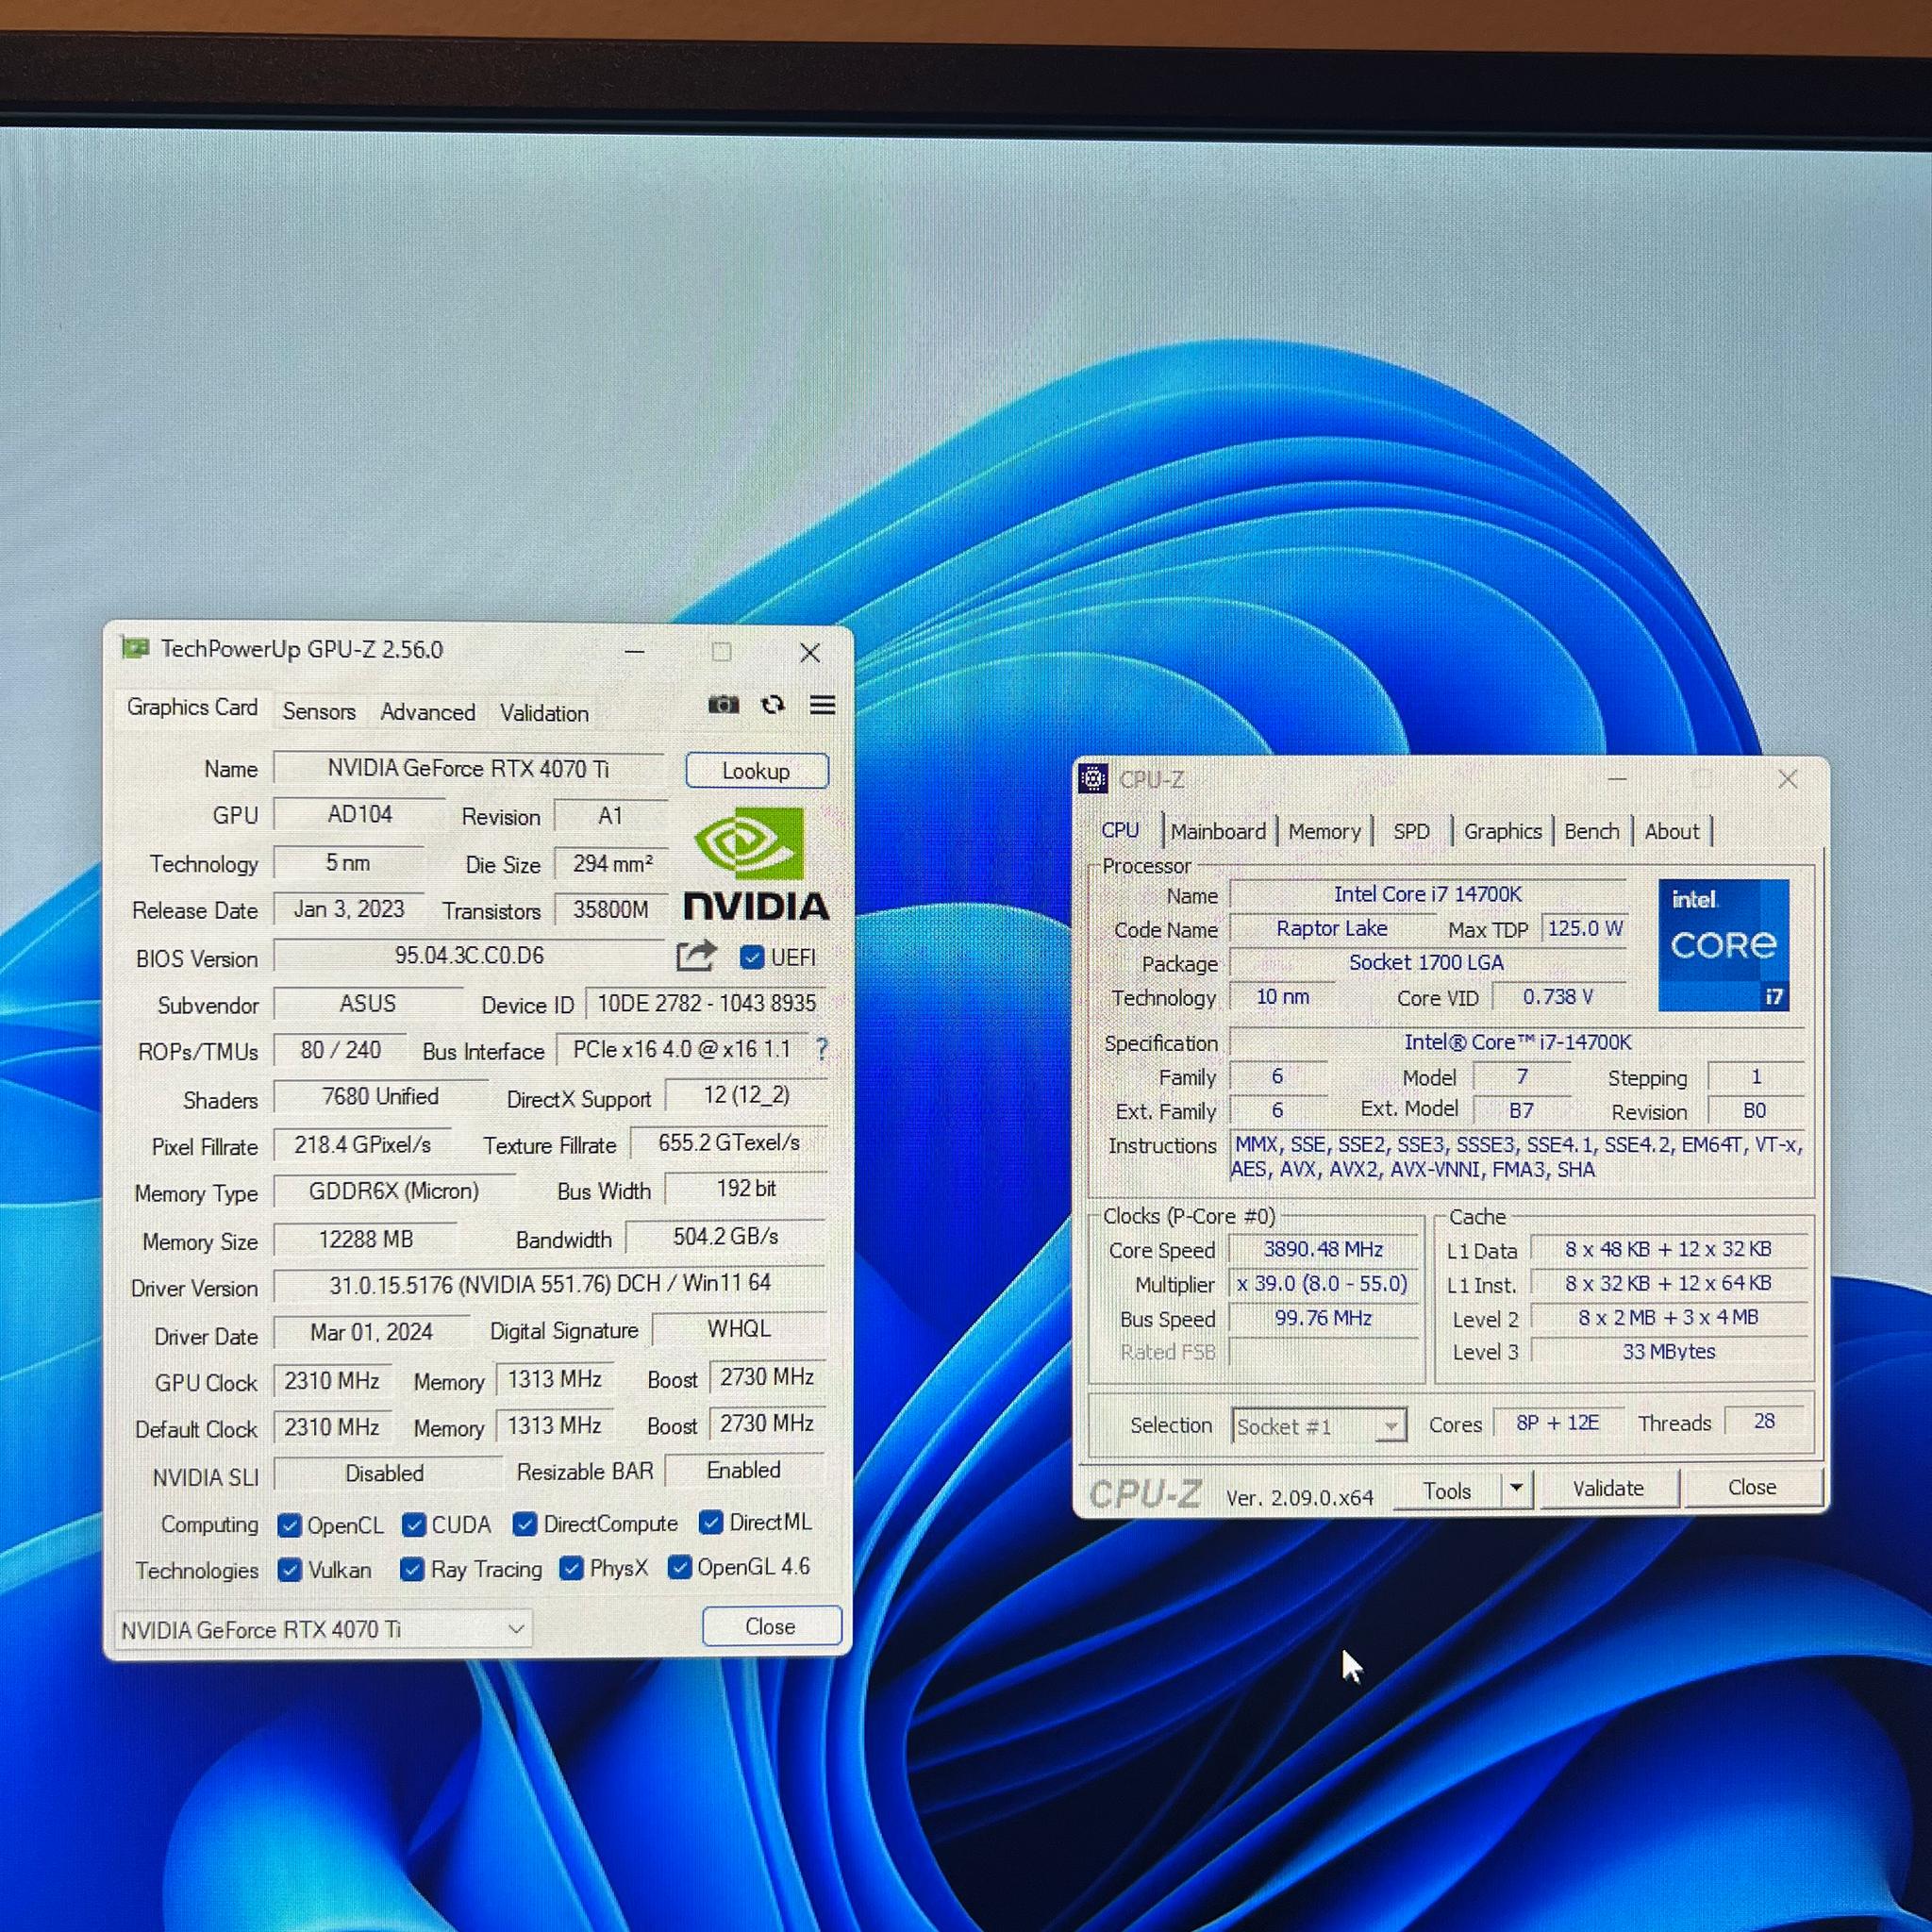The width and height of the screenshot is (1932, 1932).
Task: Open the Mainboard tab in CPU-Z
Action: [x=1218, y=831]
